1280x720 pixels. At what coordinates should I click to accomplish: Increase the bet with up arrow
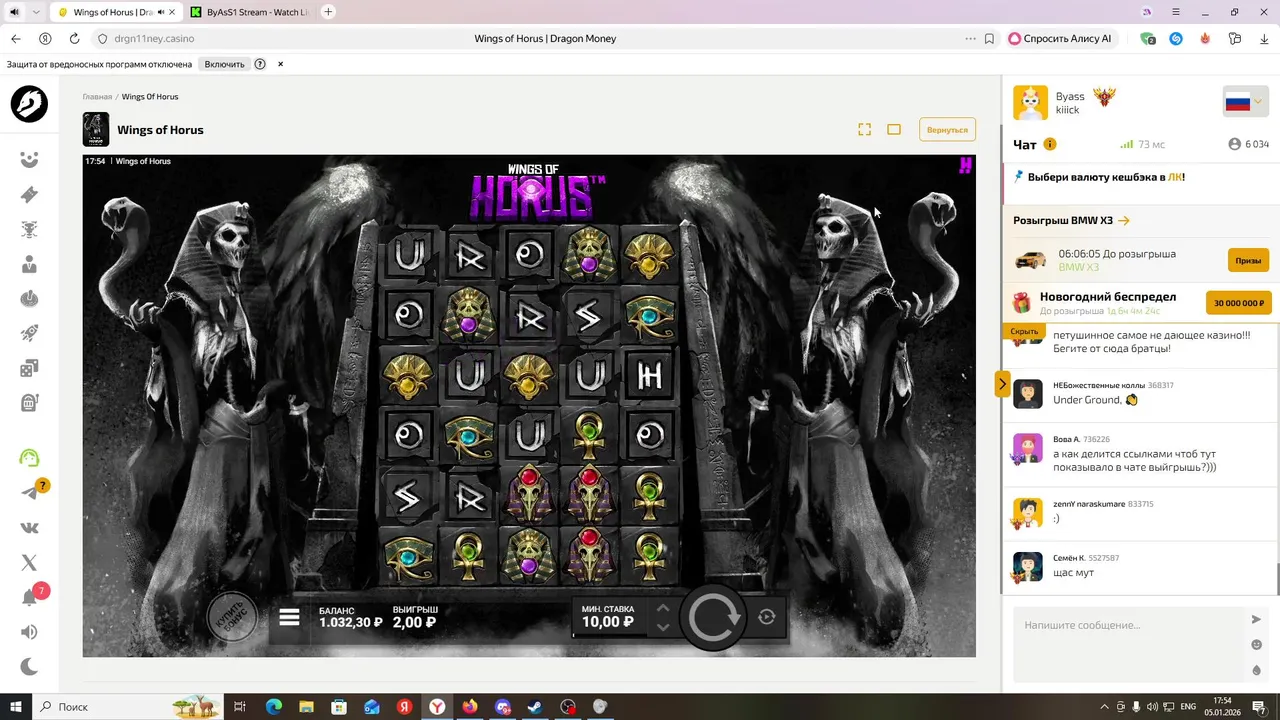point(662,608)
